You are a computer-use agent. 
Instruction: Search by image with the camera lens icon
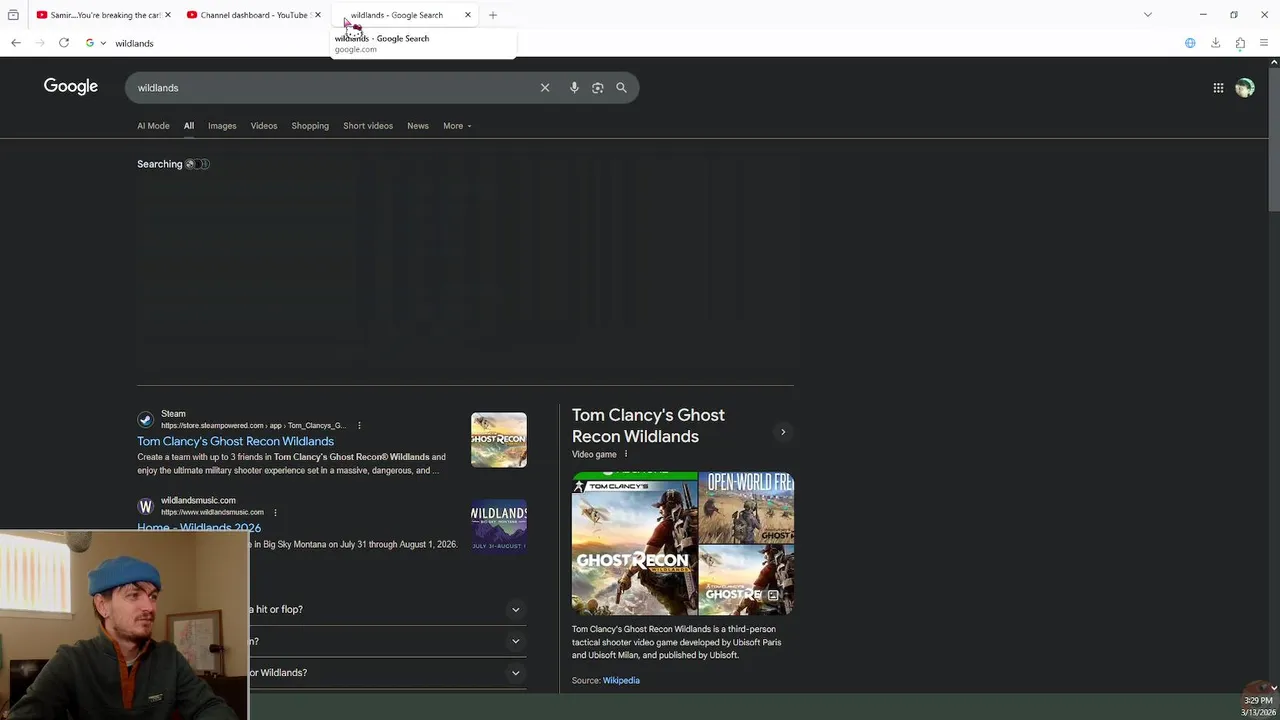tap(598, 88)
